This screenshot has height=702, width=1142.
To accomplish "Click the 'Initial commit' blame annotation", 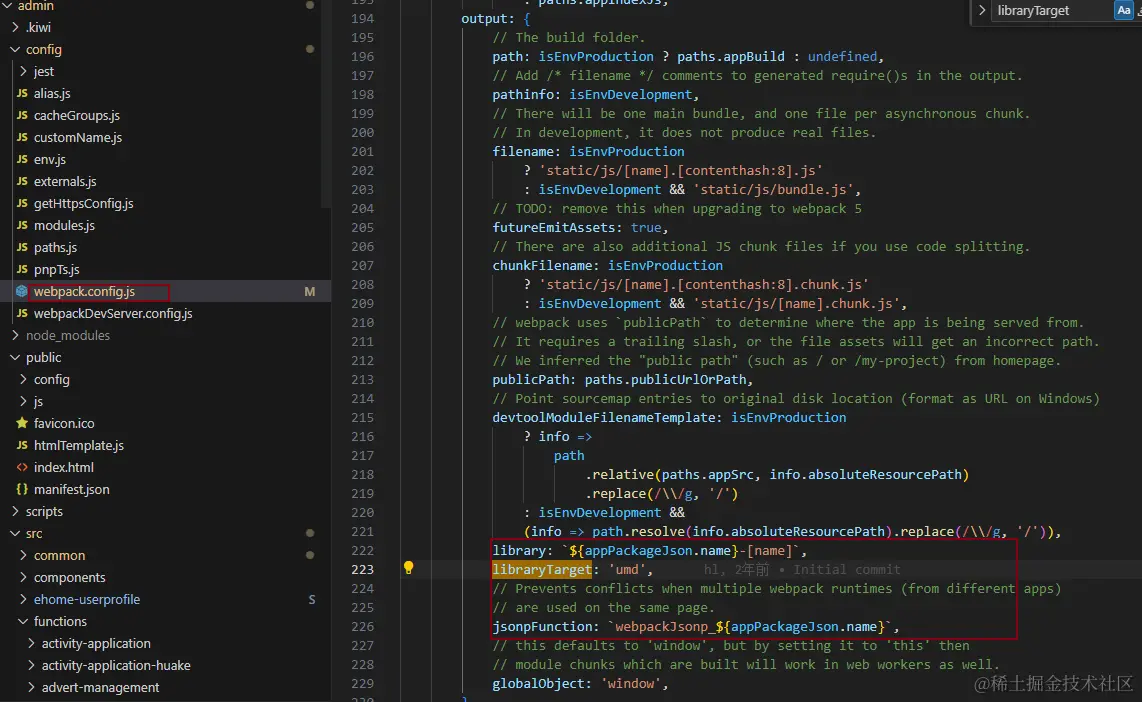I will point(846,569).
